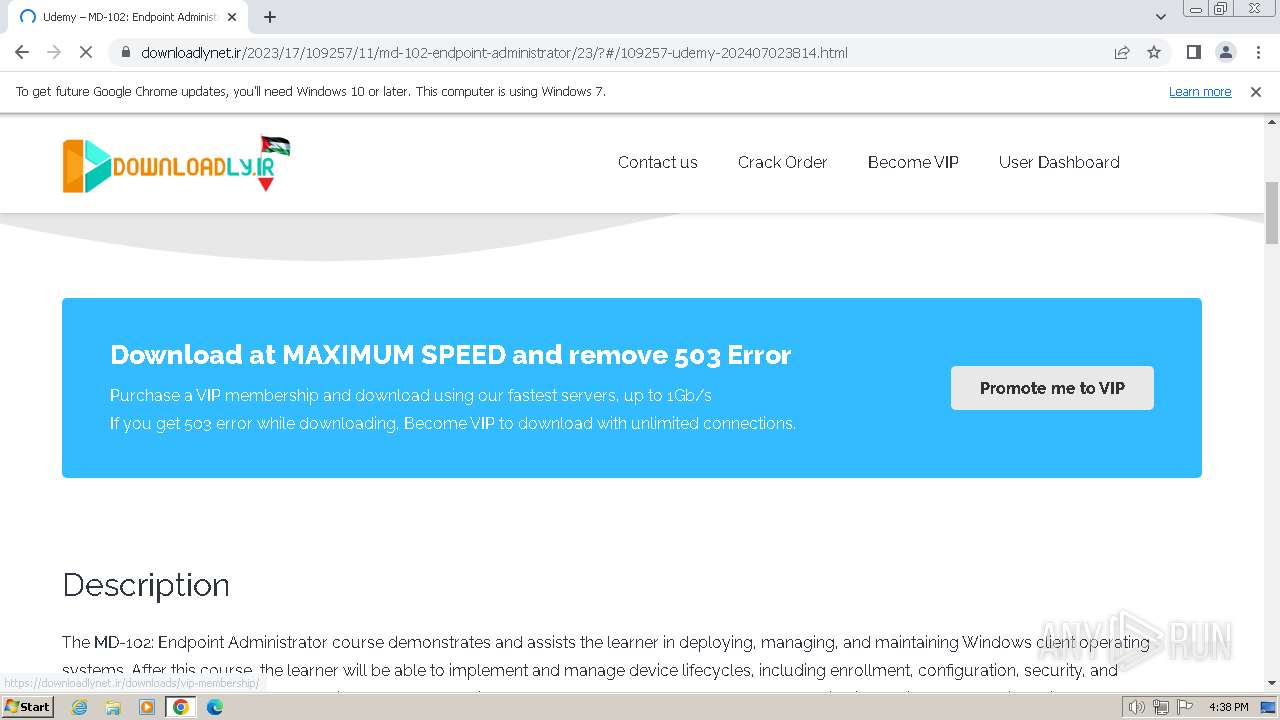The height and width of the screenshot is (720, 1280).
Task: Open the Chrome three-dot menu
Action: click(x=1258, y=52)
